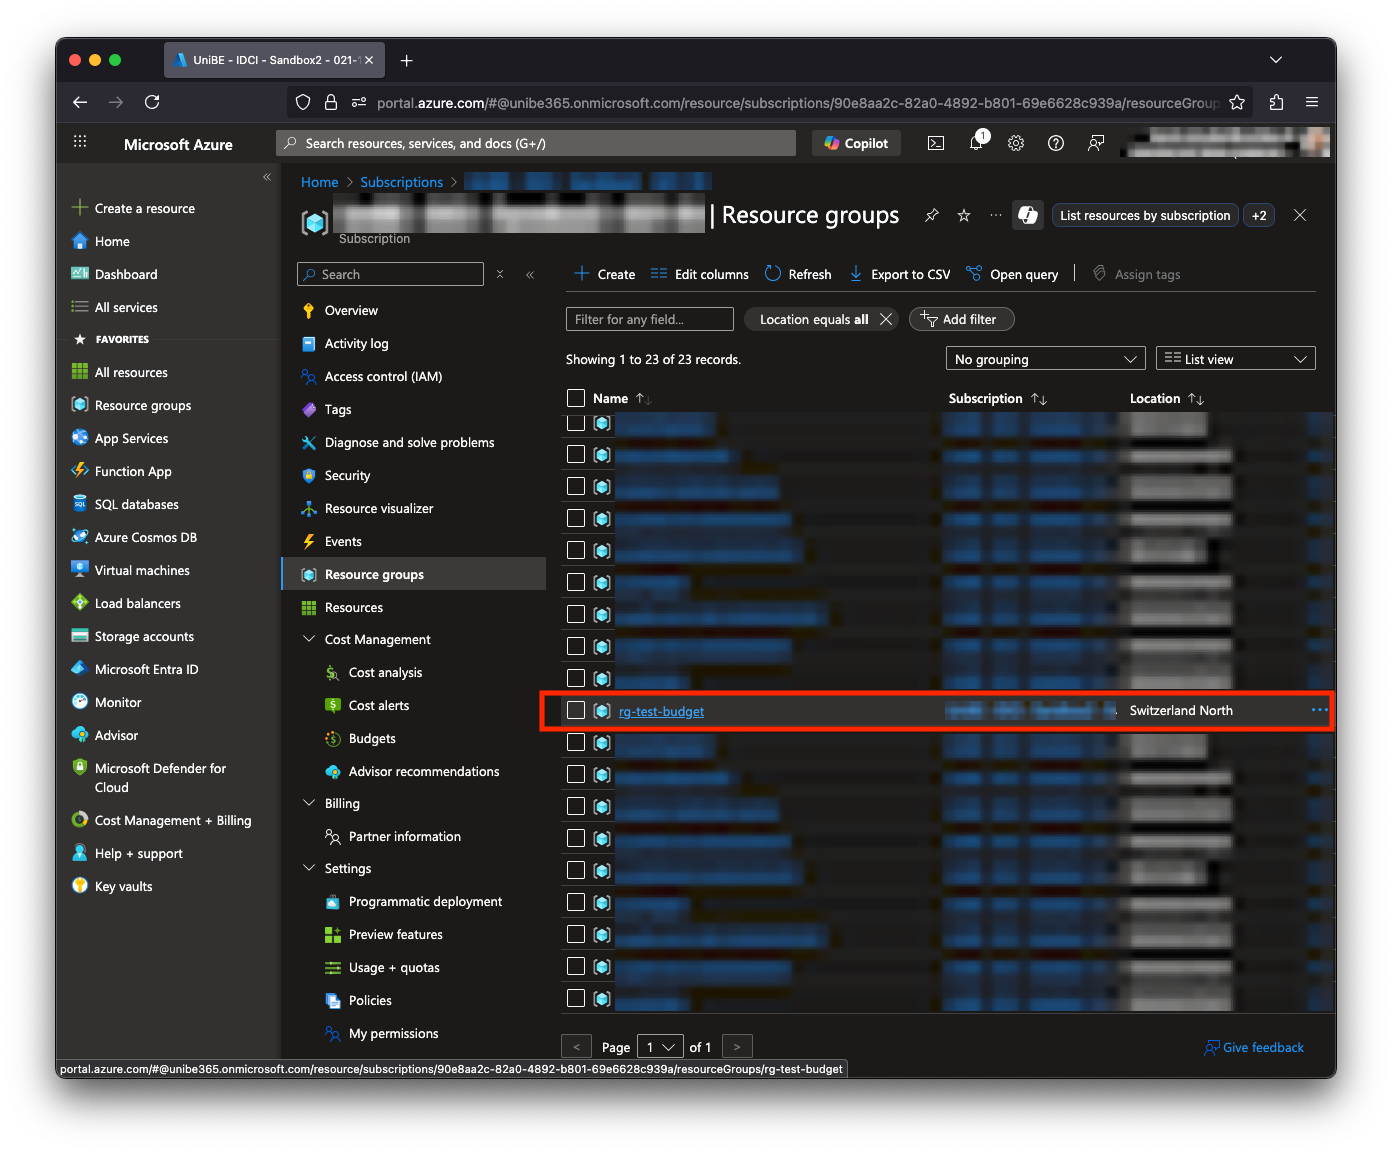1392x1152 pixels.
Task: Open the Cloud Shell terminal
Action: (935, 142)
